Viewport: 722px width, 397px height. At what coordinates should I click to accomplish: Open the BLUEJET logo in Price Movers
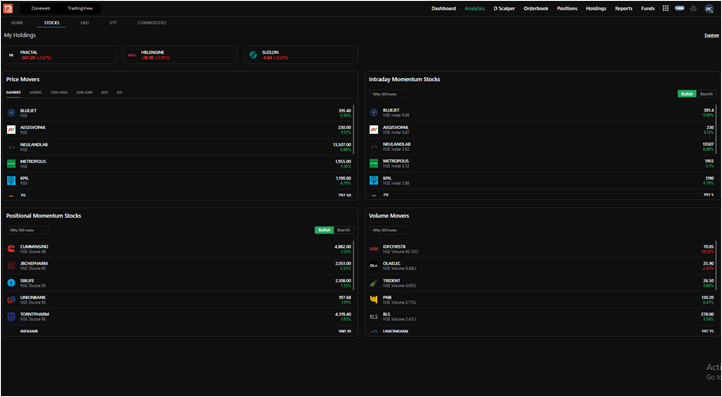(x=11, y=113)
